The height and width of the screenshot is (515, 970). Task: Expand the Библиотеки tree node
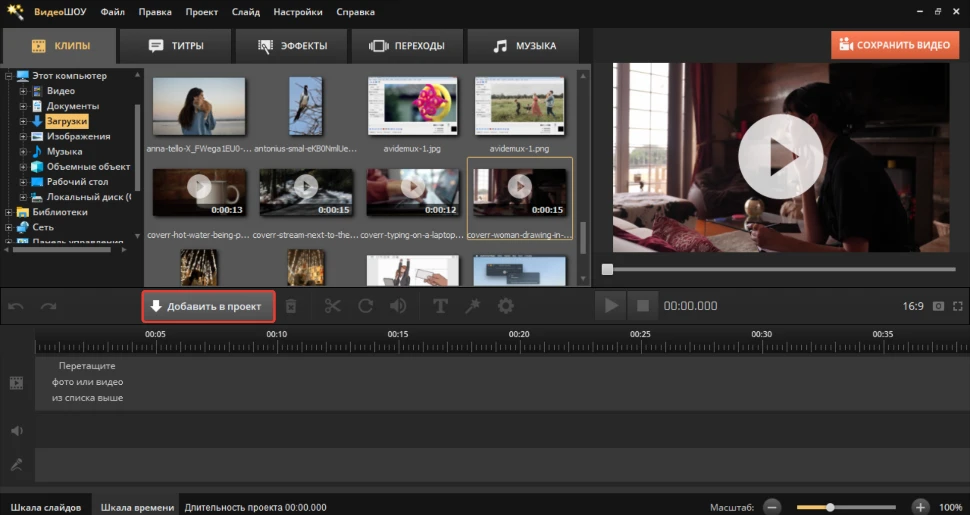(9, 212)
